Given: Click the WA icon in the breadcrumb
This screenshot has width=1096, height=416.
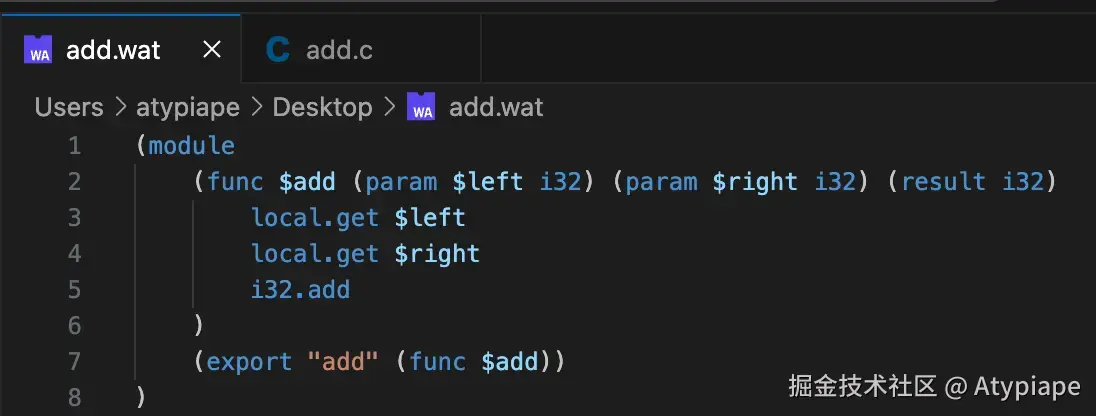Looking at the screenshot, I should pyautogui.click(x=421, y=107).
